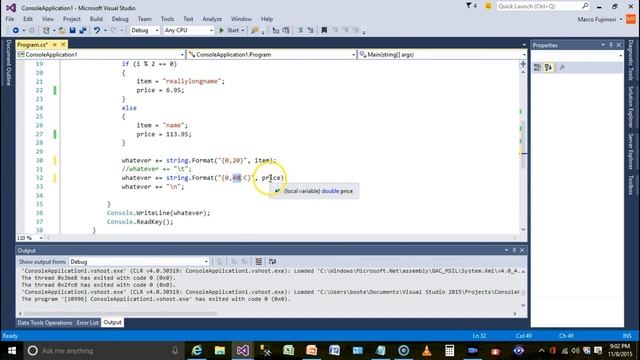640x360 pixels.
Task: Toggle auto hide pin on Output panel
Action: coord(514,250)
